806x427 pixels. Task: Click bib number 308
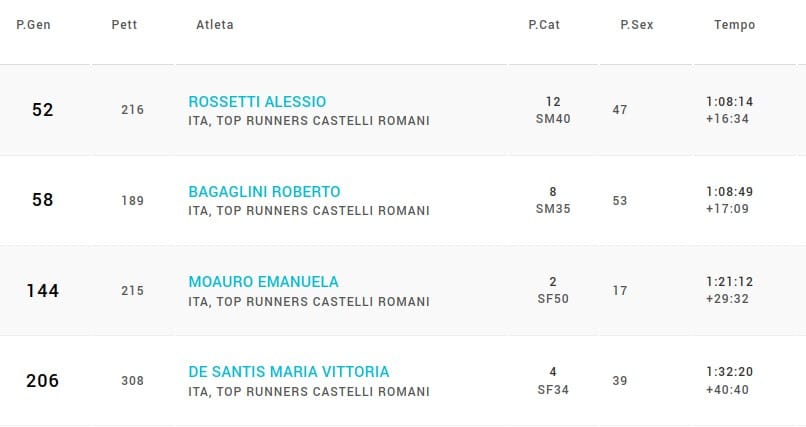click(132, 381)
